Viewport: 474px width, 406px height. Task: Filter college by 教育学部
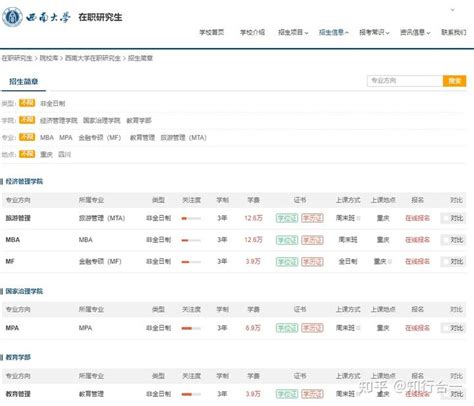pos(139,121)
